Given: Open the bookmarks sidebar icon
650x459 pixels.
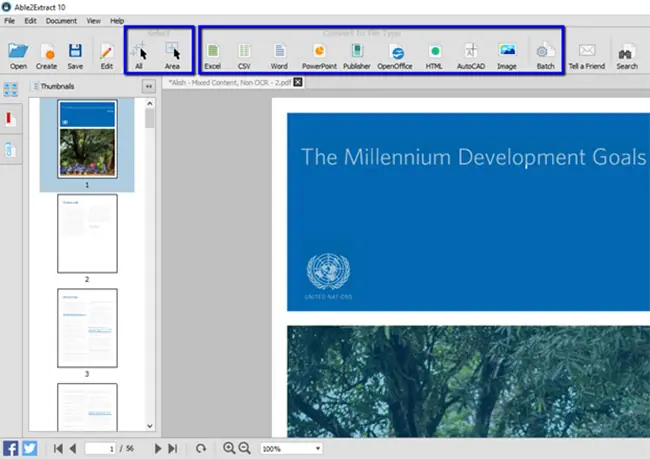Looking at the screenshot, I should [x=10, y=119].
